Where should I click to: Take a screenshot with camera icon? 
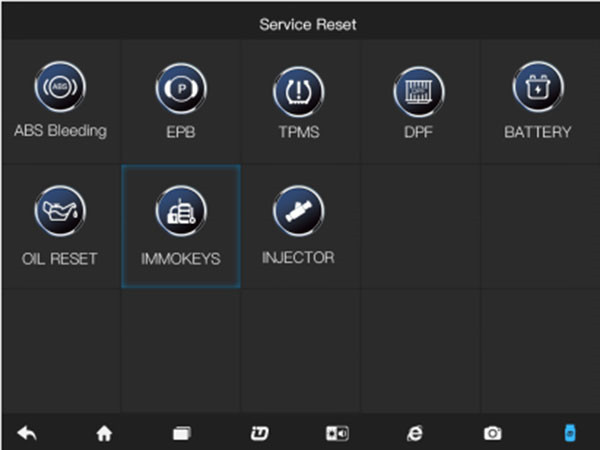[x=492, y=434]
